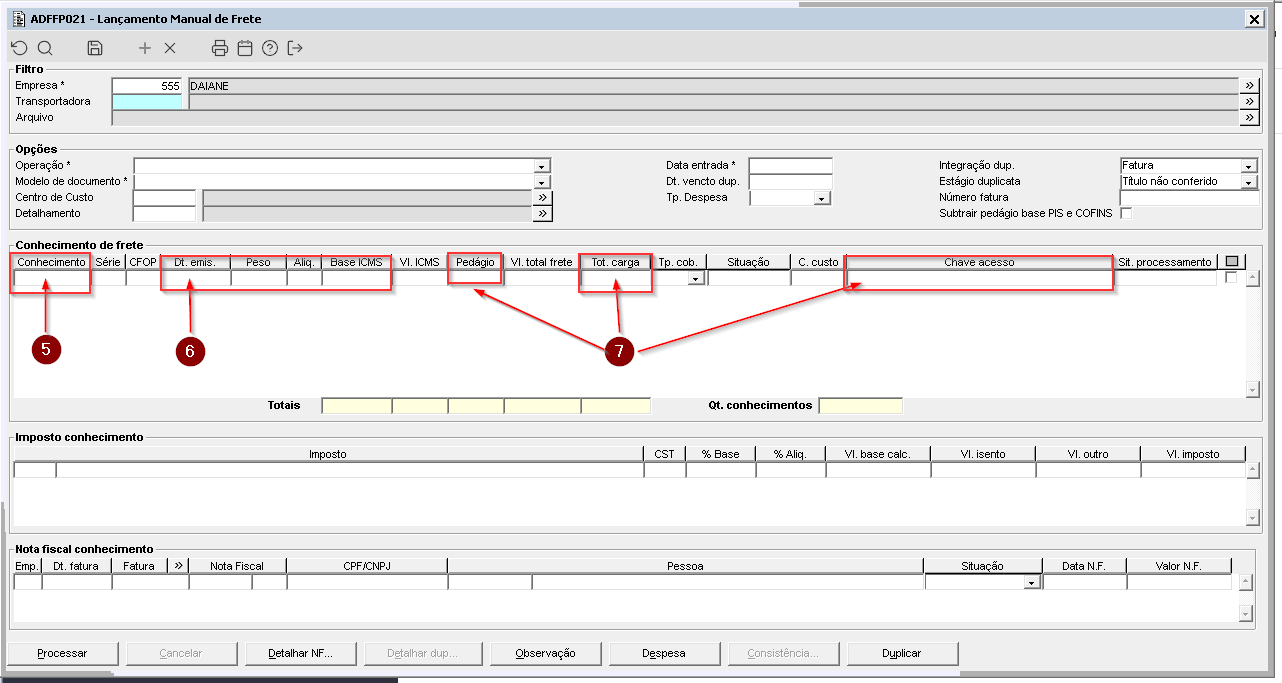Image resolution: width=1282 pixels, height=683 pixels.
Task: Click the undo/refresh arrow toolbar icon
Action: [x=19, y=48]
